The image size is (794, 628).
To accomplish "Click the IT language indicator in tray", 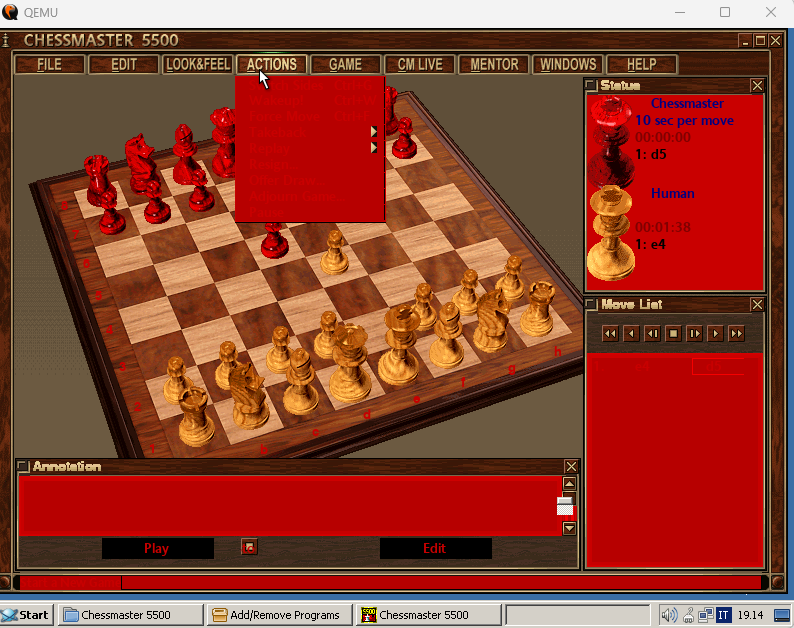I will pos(723,615).
